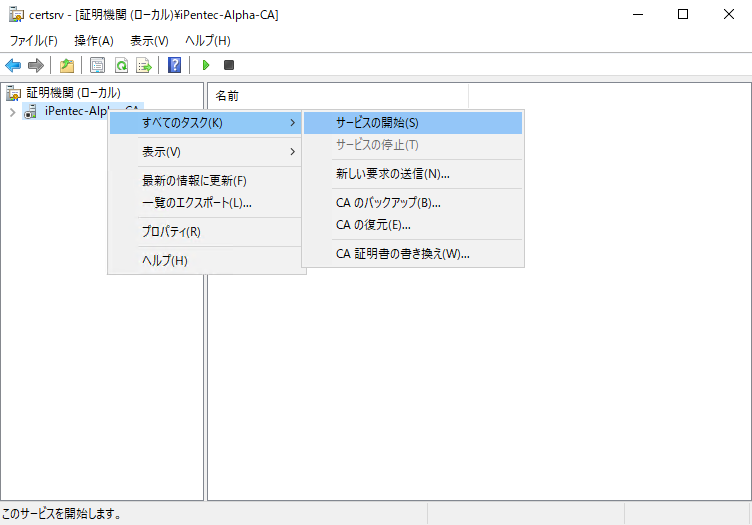Minimize the certsrv window
752x525 pixels.
[x=638, y=14]
